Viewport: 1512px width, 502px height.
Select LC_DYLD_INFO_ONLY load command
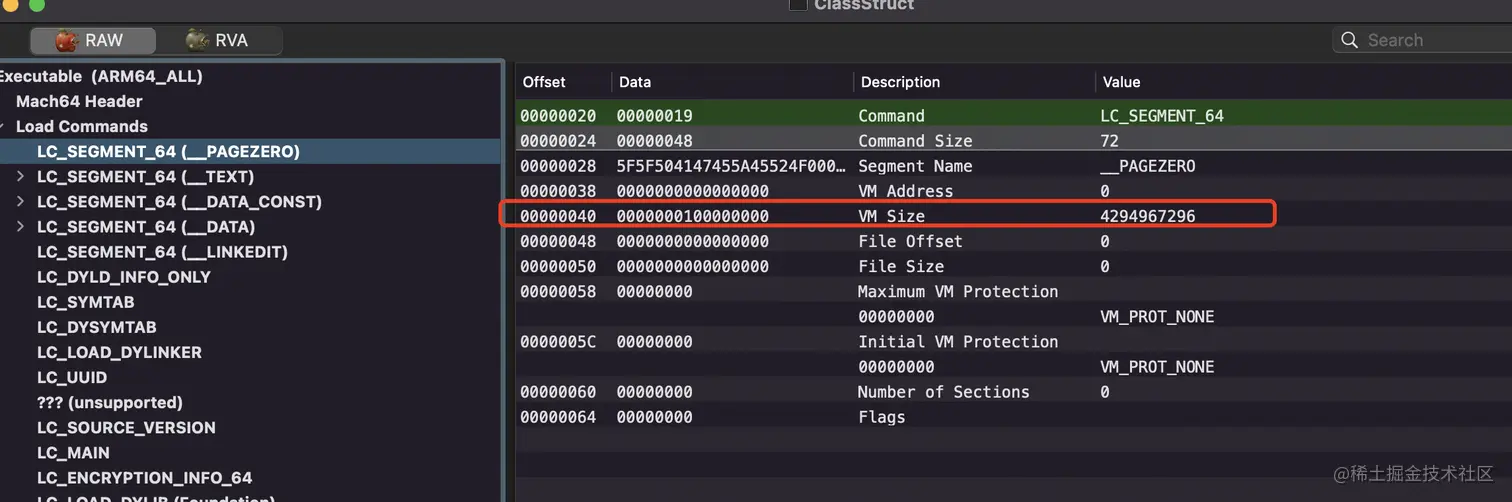point(124,277)
